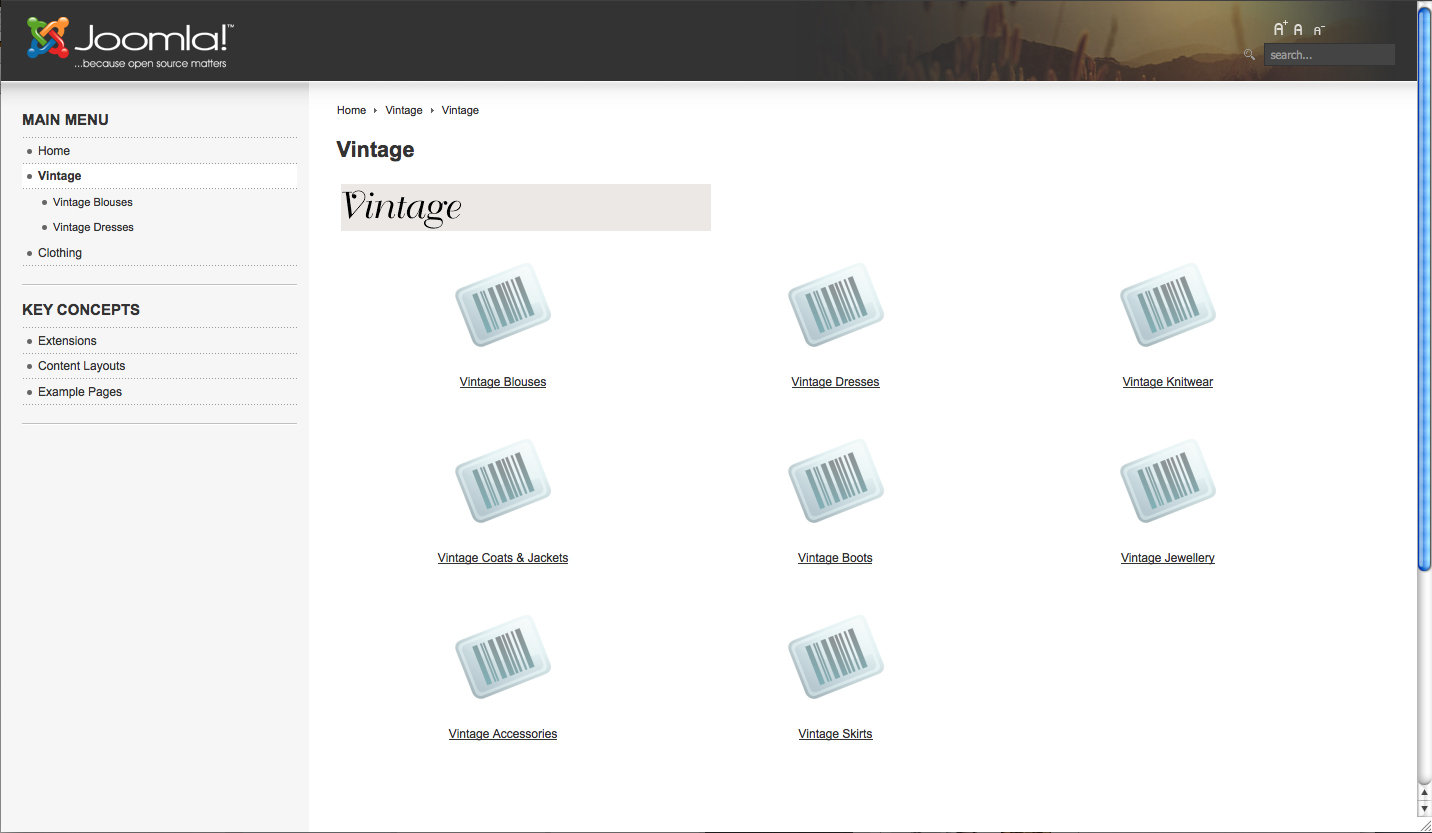1432x833 pixels.
Task: Click the bold Vintage page heading
Action: coord(375,150)
